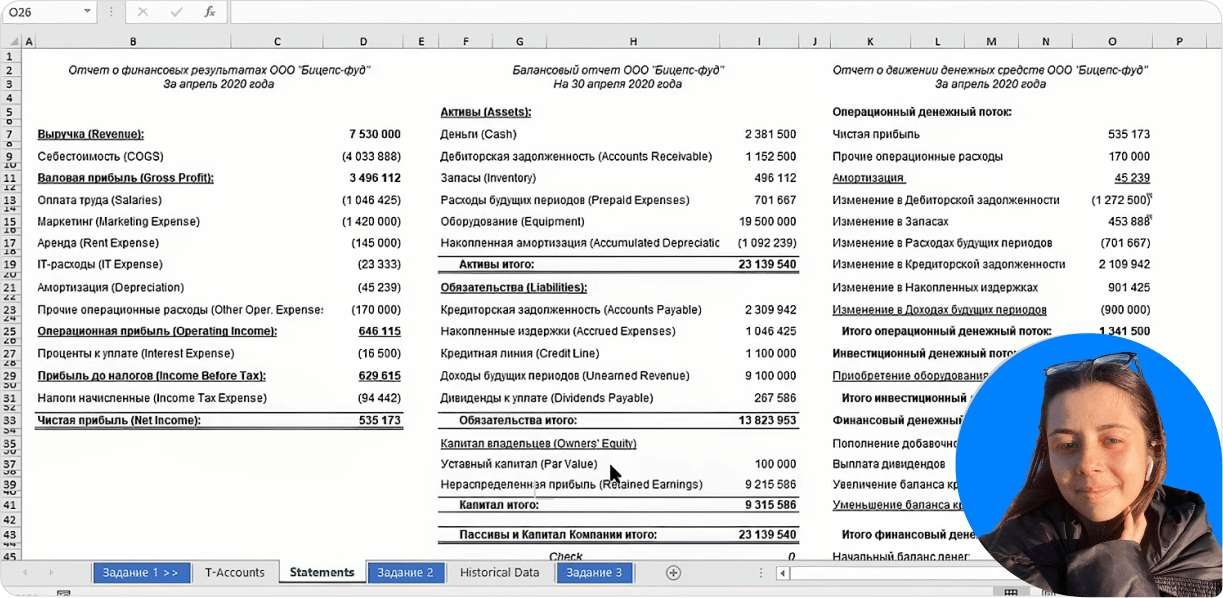The width and height of the screenshot is (1223, 598).
Task: Select the gross profit value 3 496 112
Action: 374,178
